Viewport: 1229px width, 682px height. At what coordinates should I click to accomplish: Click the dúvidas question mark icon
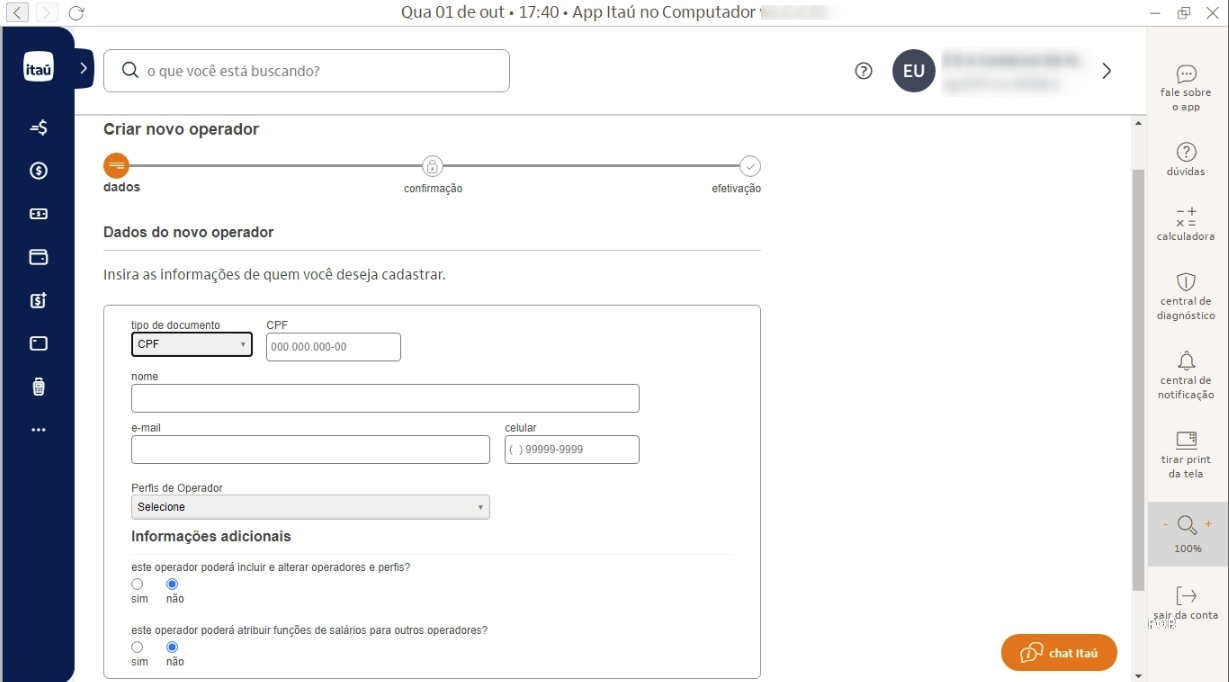point(1186,152)
